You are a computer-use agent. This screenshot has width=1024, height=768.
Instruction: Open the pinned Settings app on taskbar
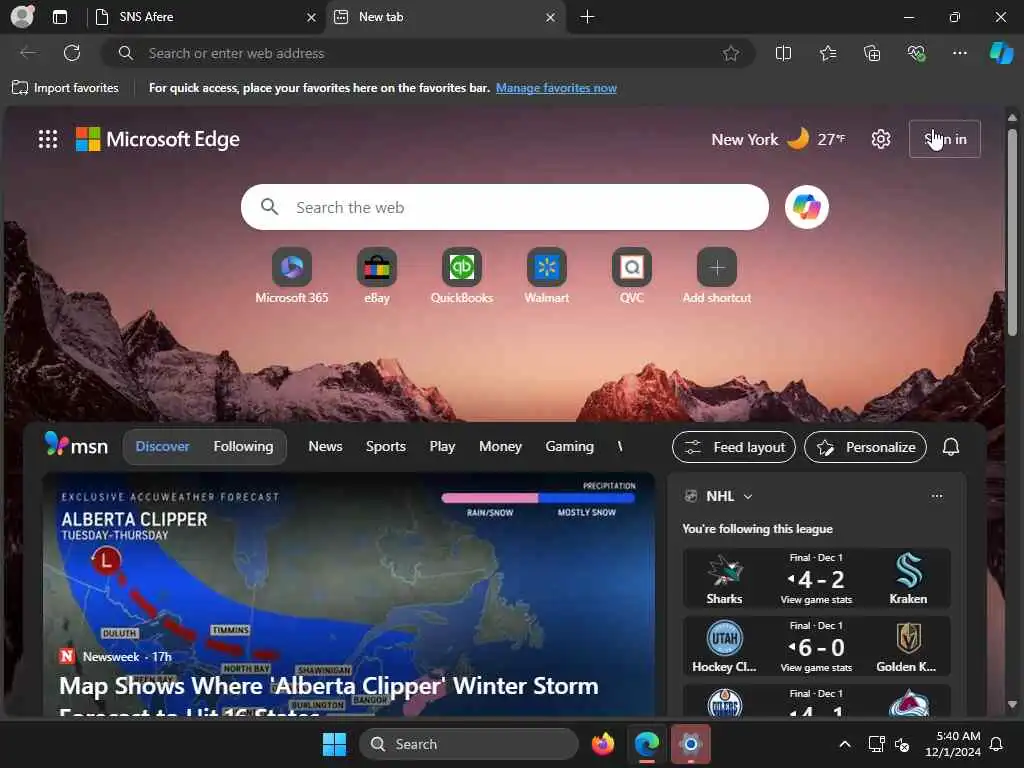[x=690, y=744]
